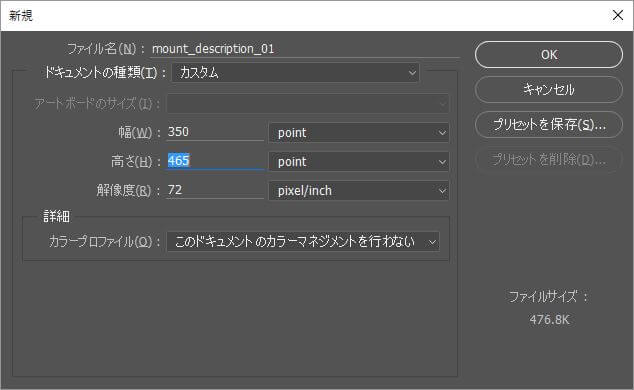Screen dimensions: 634x390
Task: Click the 高さ(H) label
Action: pos(135,161)
